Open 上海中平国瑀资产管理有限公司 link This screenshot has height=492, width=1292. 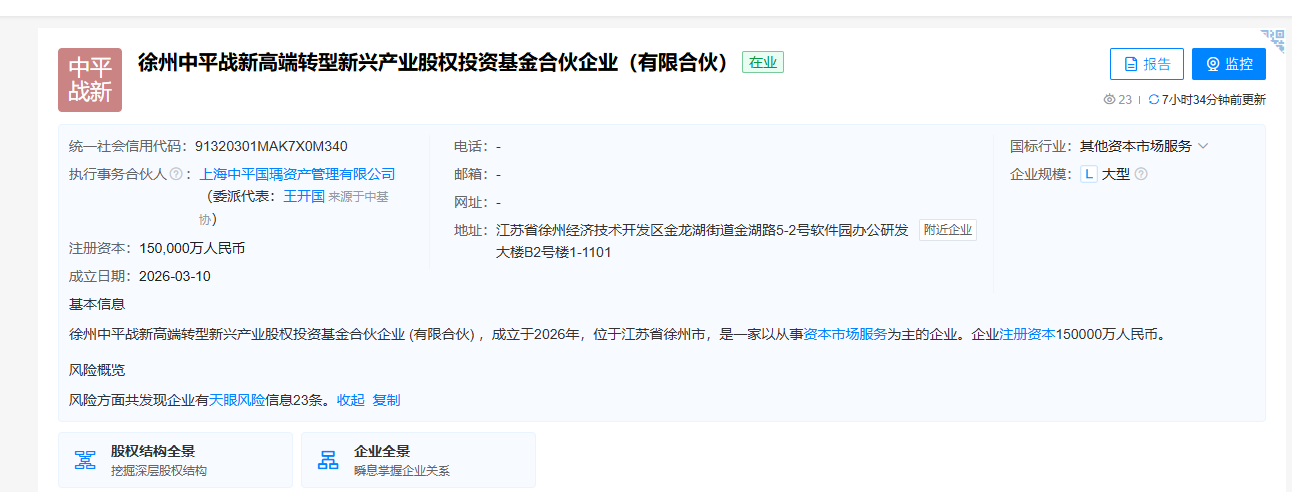click(x=298, y=174)
